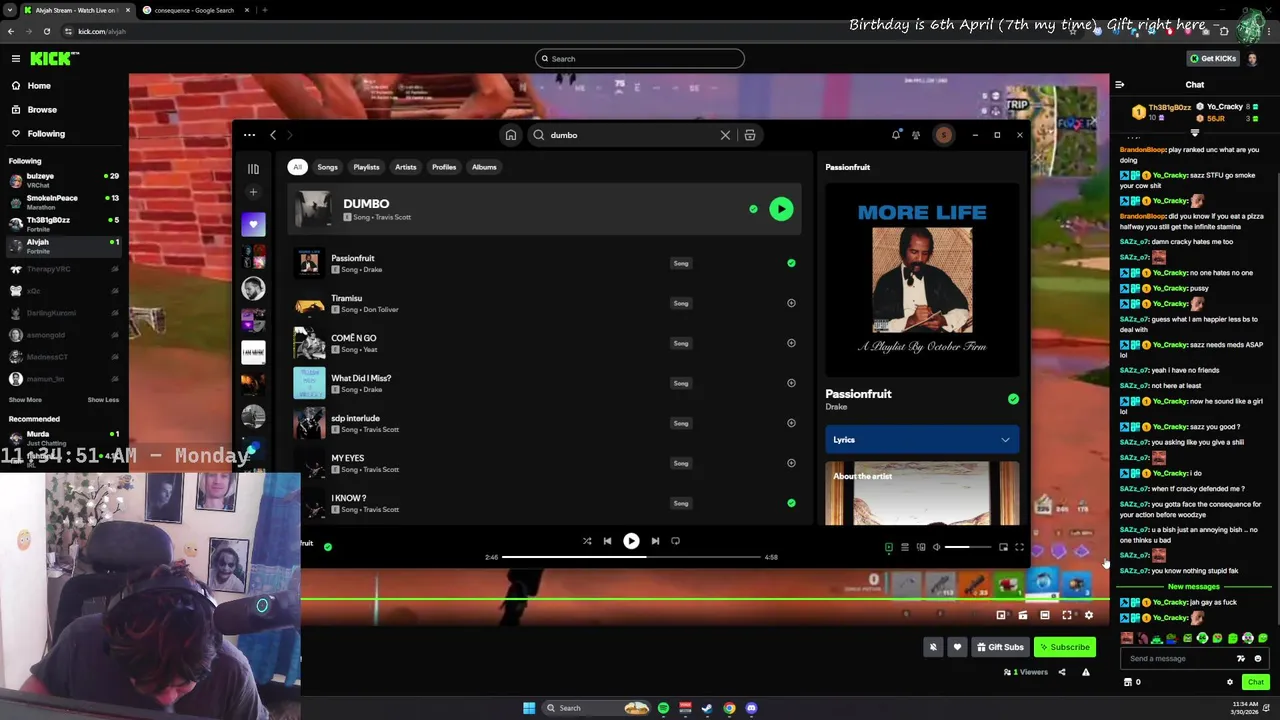Skip to next track in Spotify
Viewport: 1280px width, 720px height.
[x=655, y=541]
